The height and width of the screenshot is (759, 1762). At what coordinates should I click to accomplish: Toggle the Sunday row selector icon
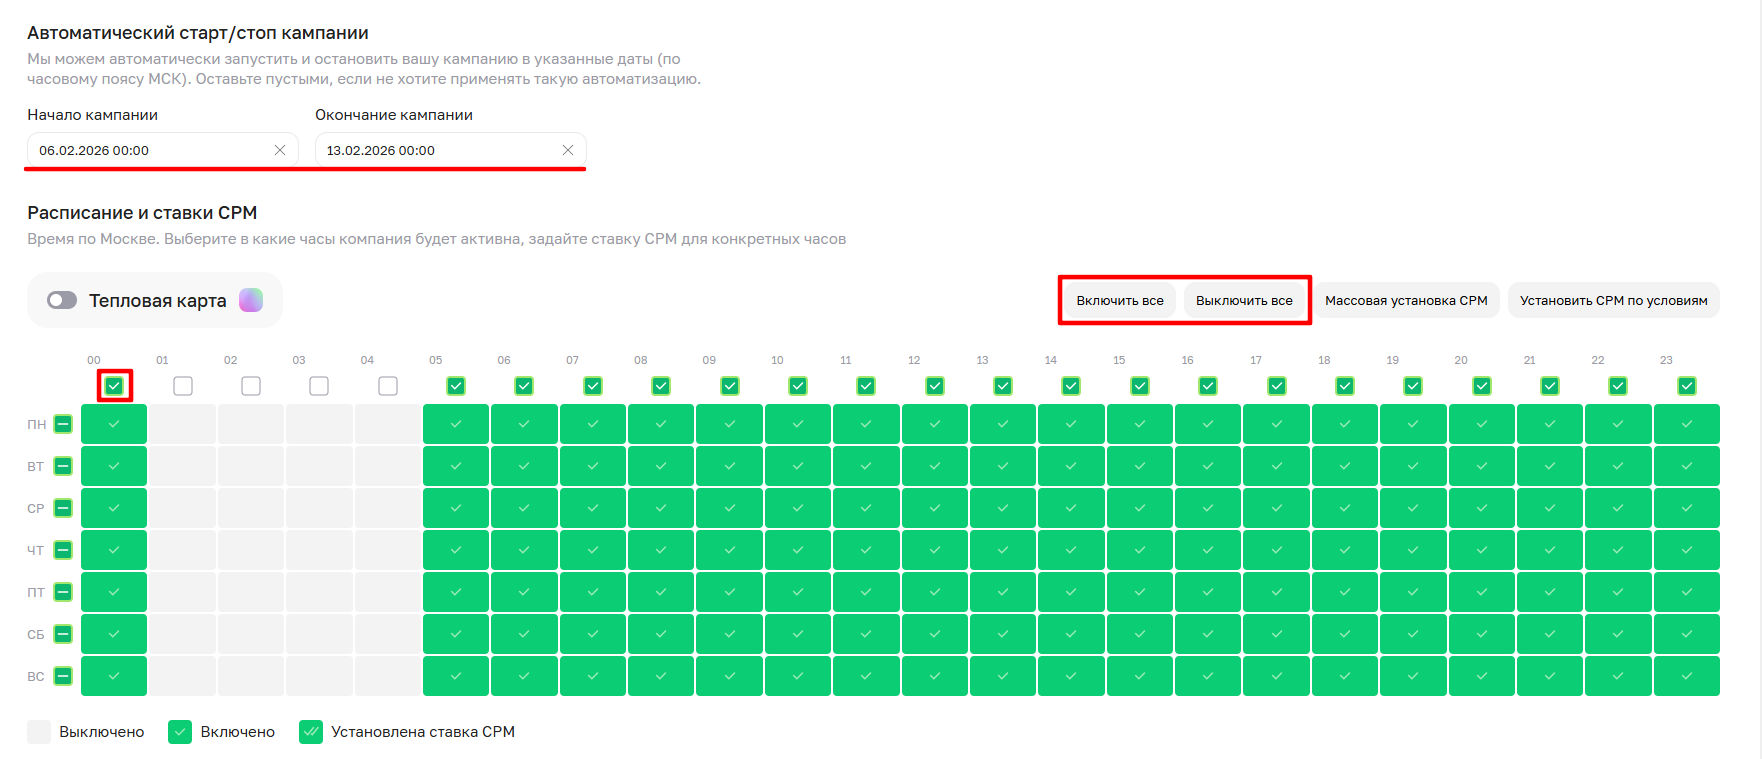click(x=63, y=676)
